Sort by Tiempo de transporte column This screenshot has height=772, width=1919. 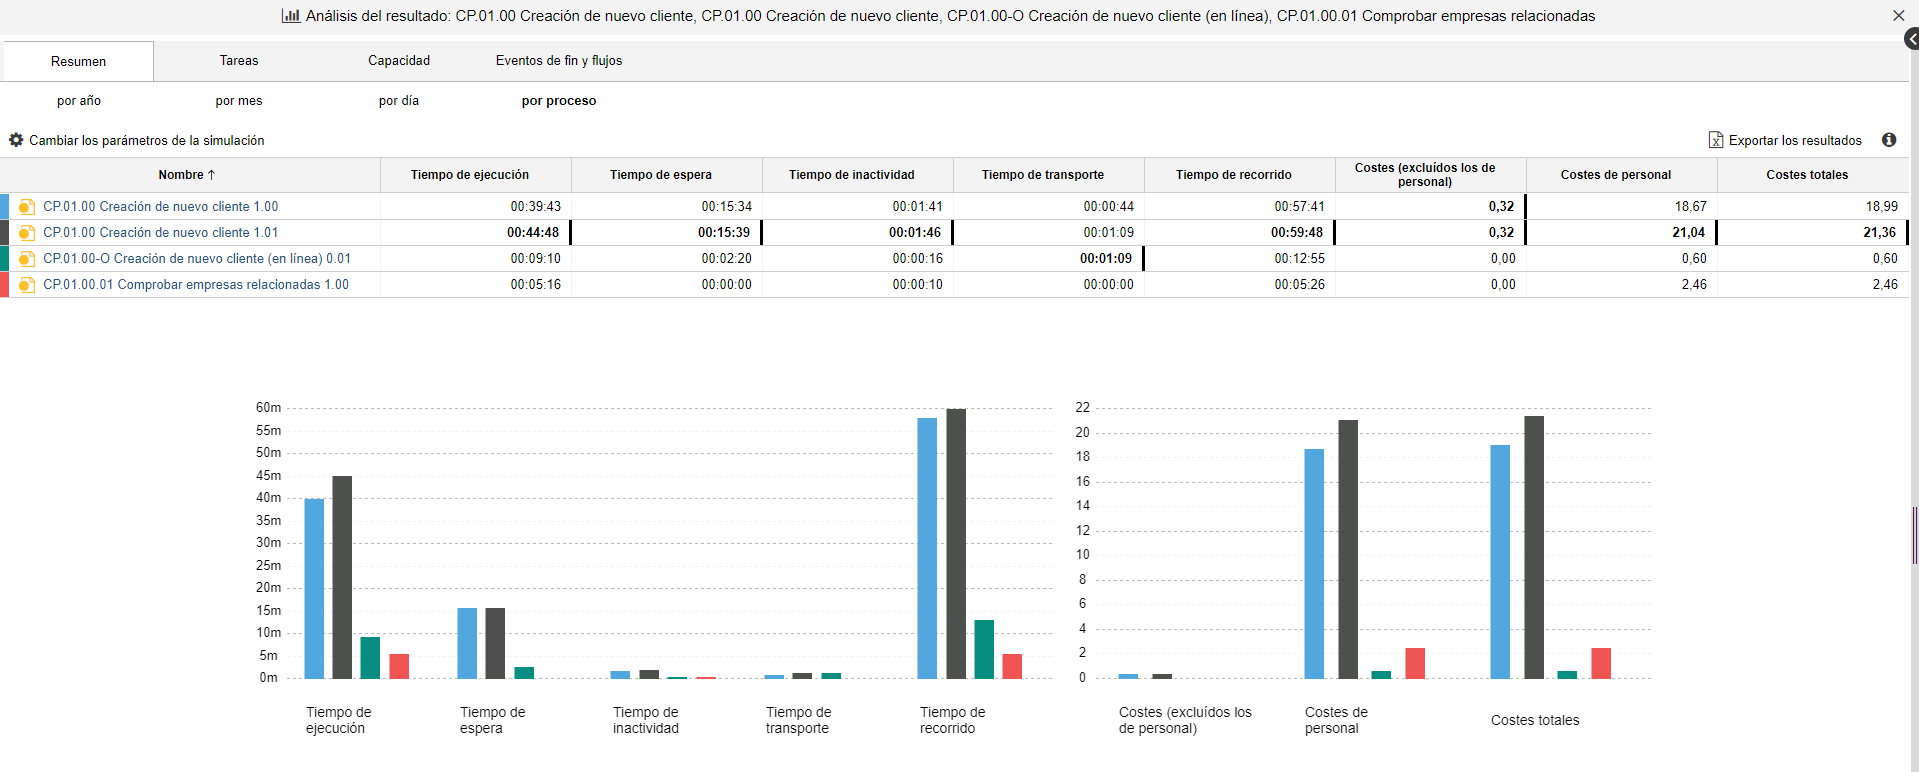(x=1049, y=175)
